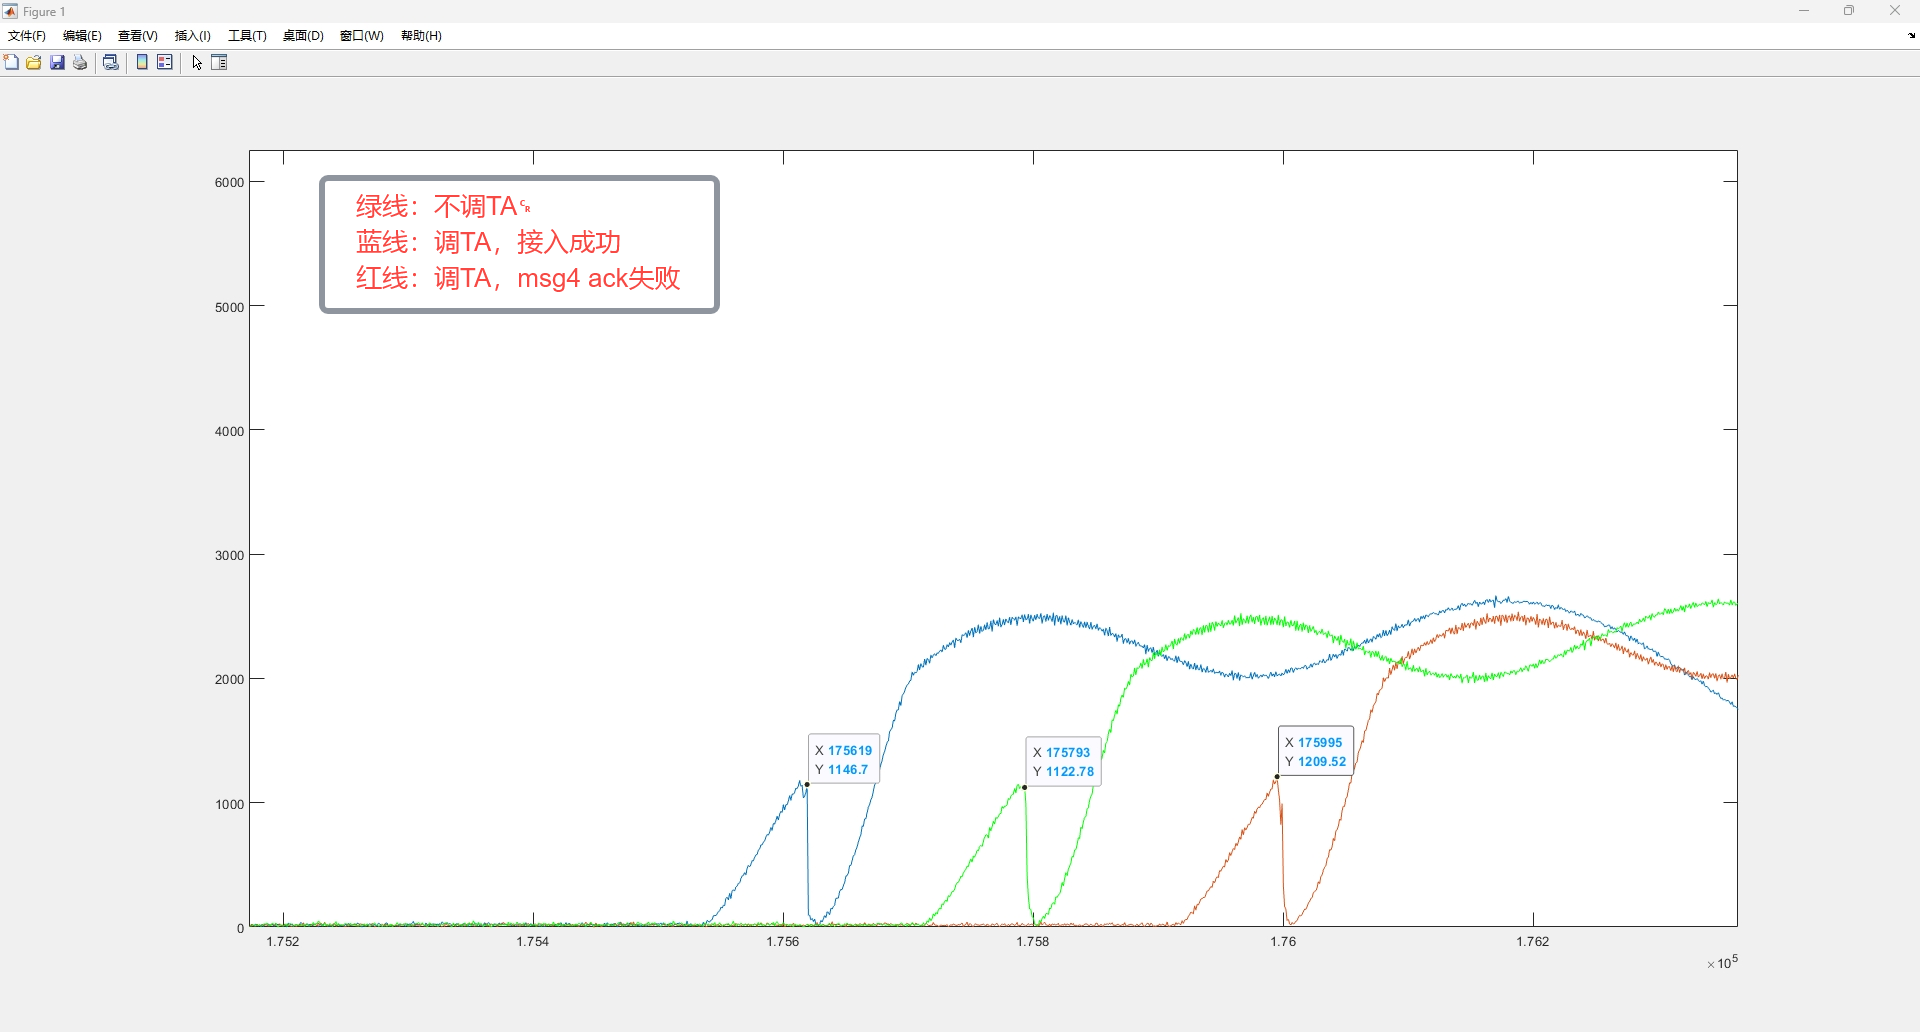Open the Property Inspector panel icon

click(220, 63)
